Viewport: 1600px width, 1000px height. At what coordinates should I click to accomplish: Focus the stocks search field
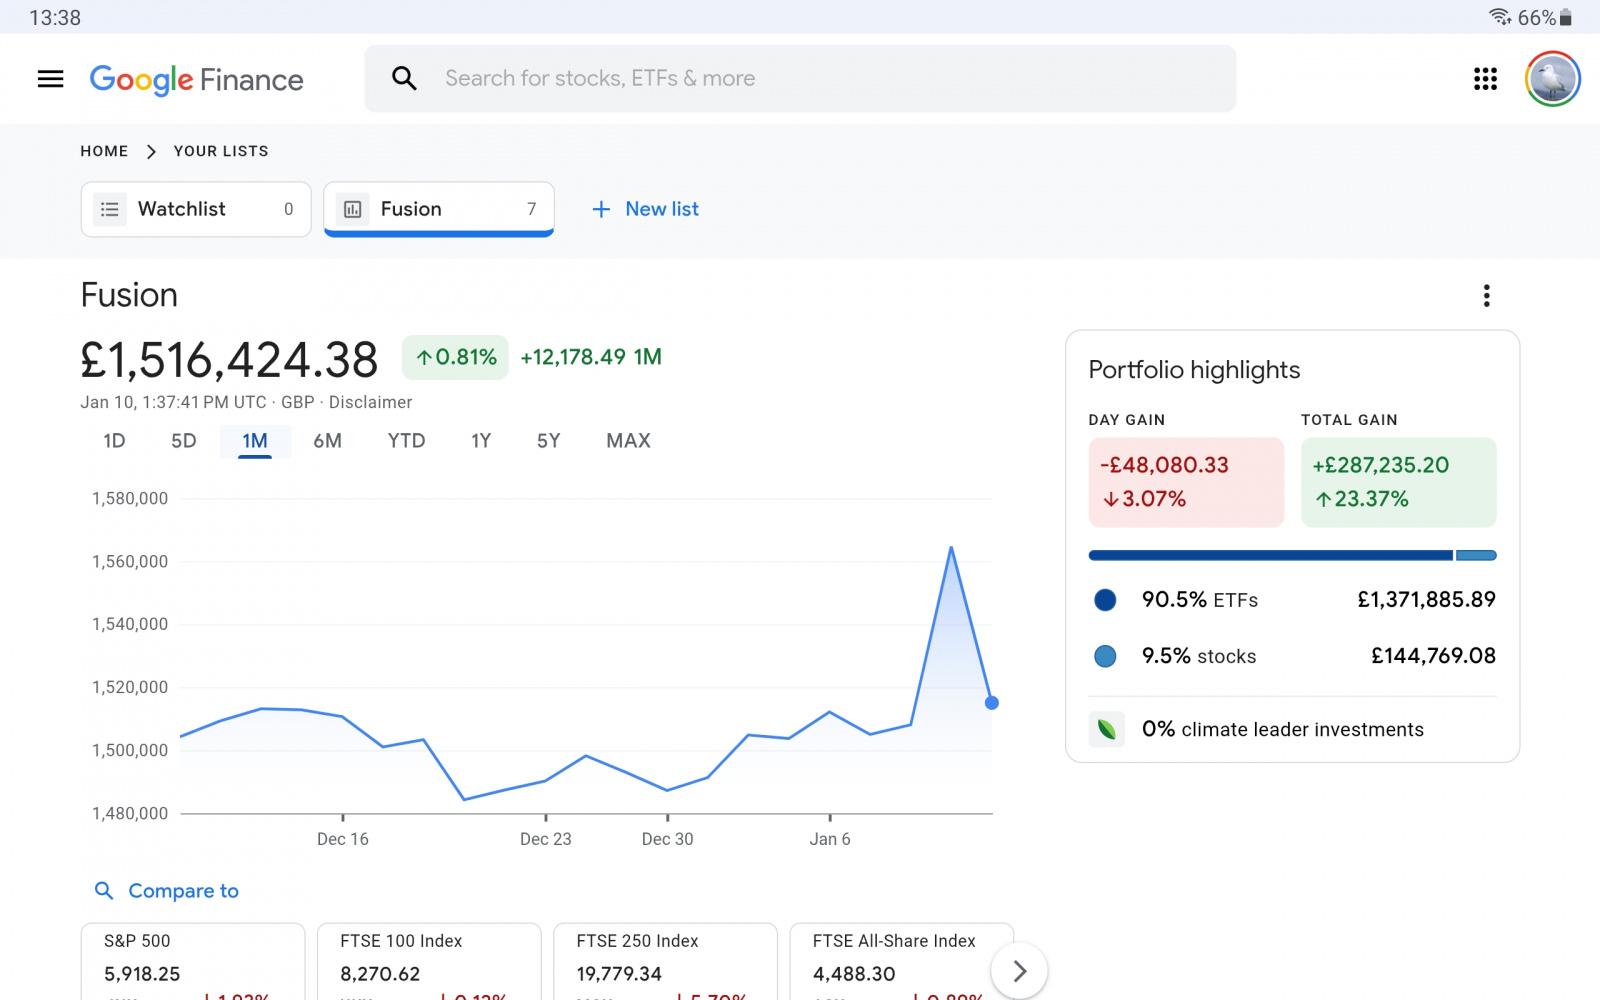(x=800, y=78)
